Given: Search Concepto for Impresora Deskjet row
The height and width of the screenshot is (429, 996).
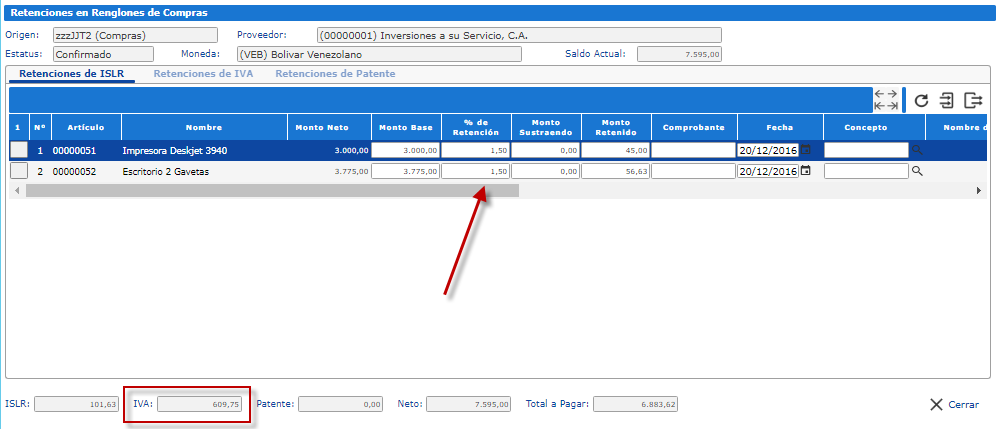Looking at the screenshot, I should (x=917, y=150).
